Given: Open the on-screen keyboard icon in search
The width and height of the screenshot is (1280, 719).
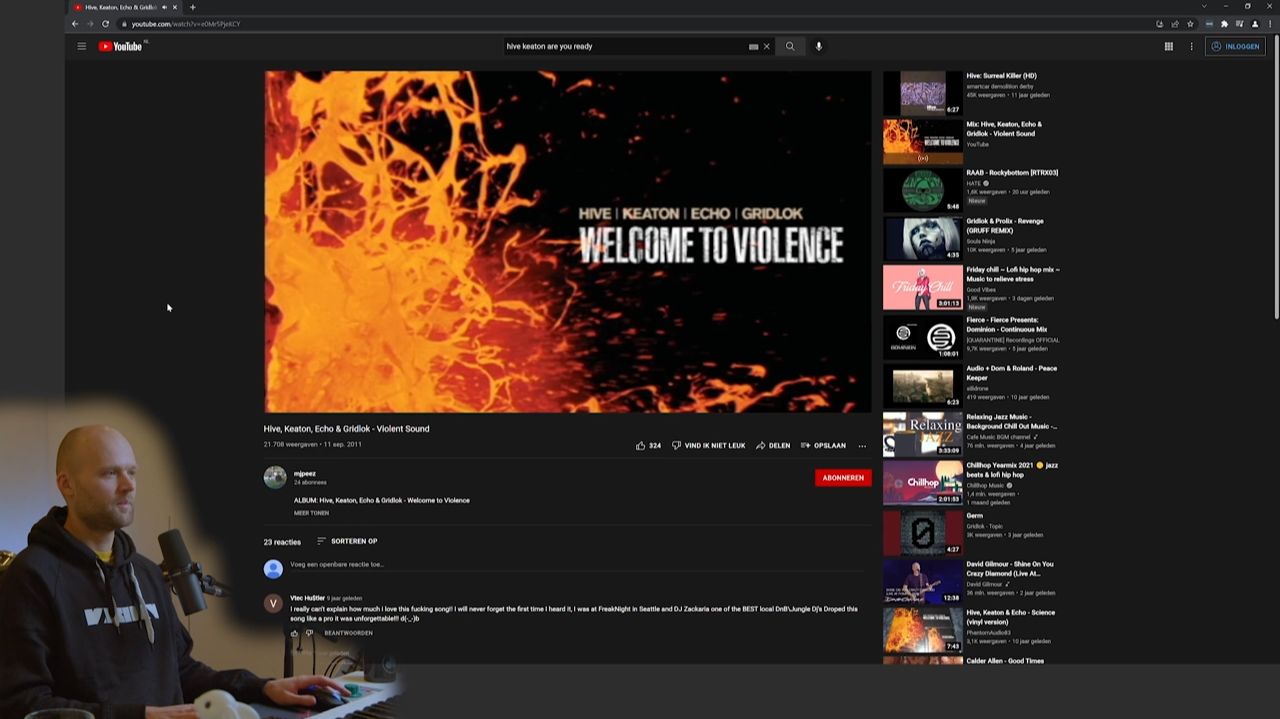Looking at the screenshot, I should click(753, 46).
